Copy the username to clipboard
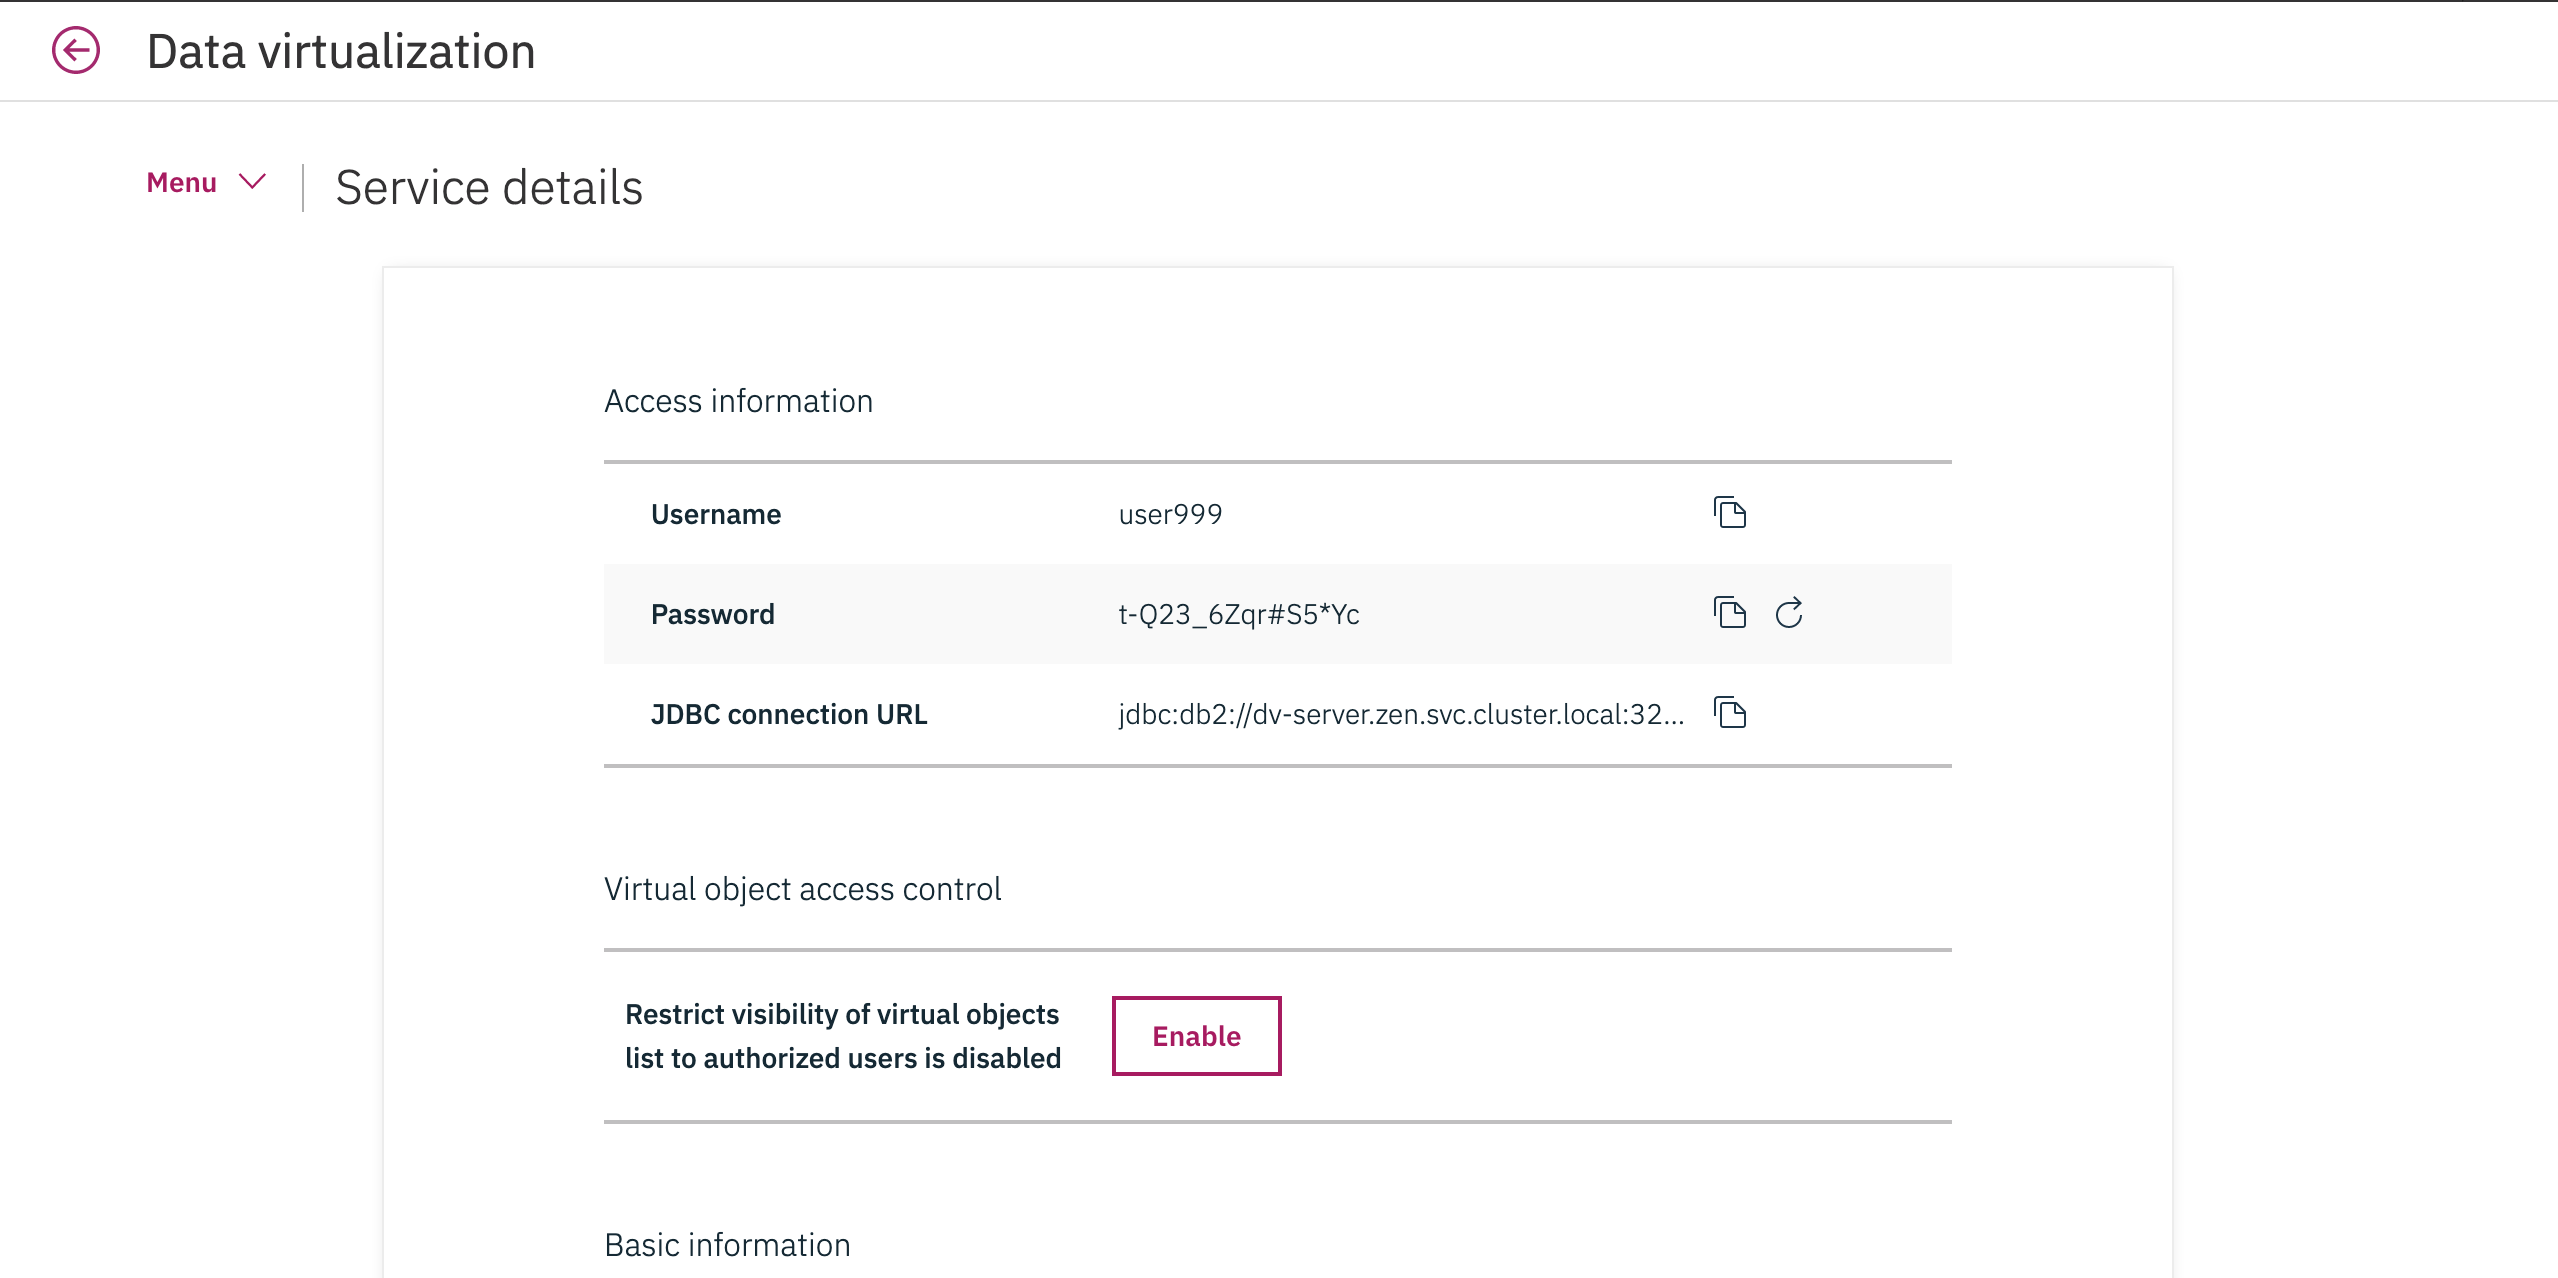Viewport: 2558px width, 1278px height. (1729, 513)
